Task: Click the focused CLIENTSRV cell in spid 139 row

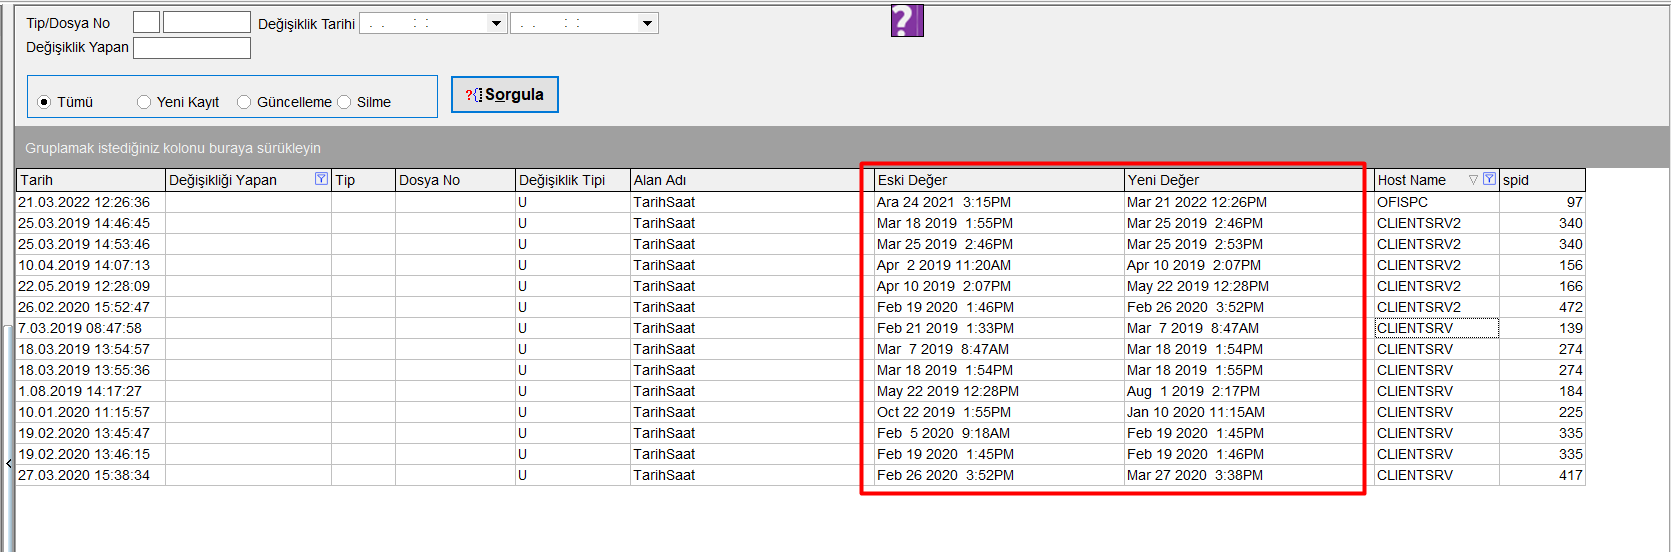Action: coord(1437,328)
